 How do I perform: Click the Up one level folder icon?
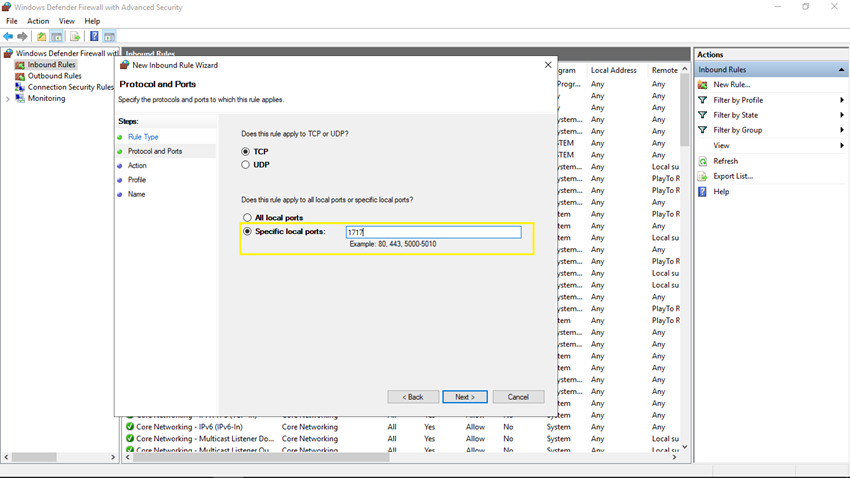(x=41, y=36)
